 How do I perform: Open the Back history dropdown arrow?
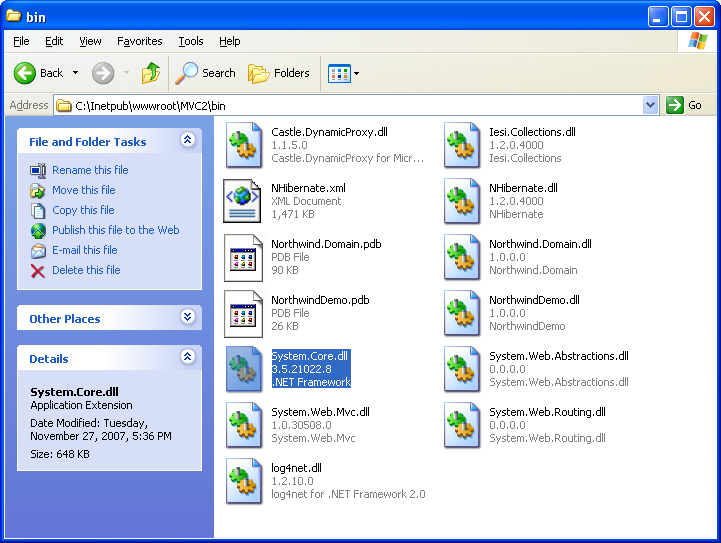click(75, 73)
